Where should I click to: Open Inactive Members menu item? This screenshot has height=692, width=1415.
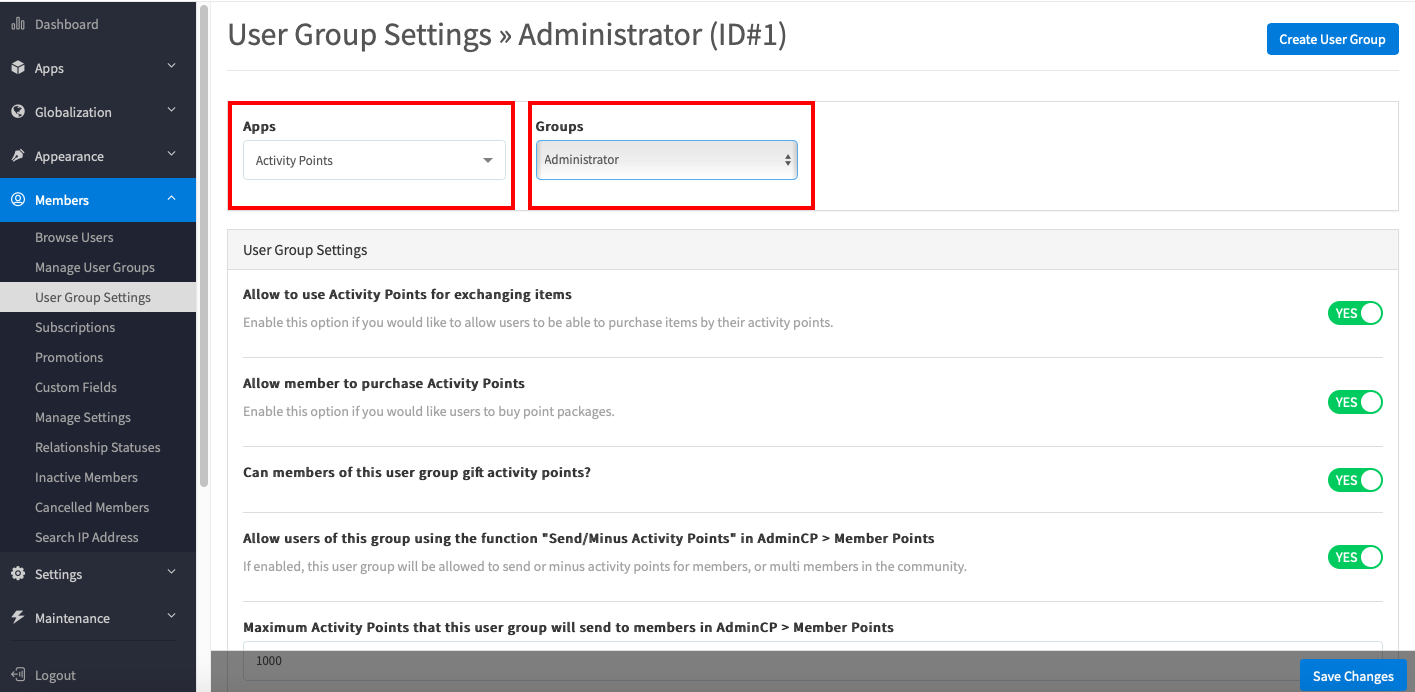(98, 477)
